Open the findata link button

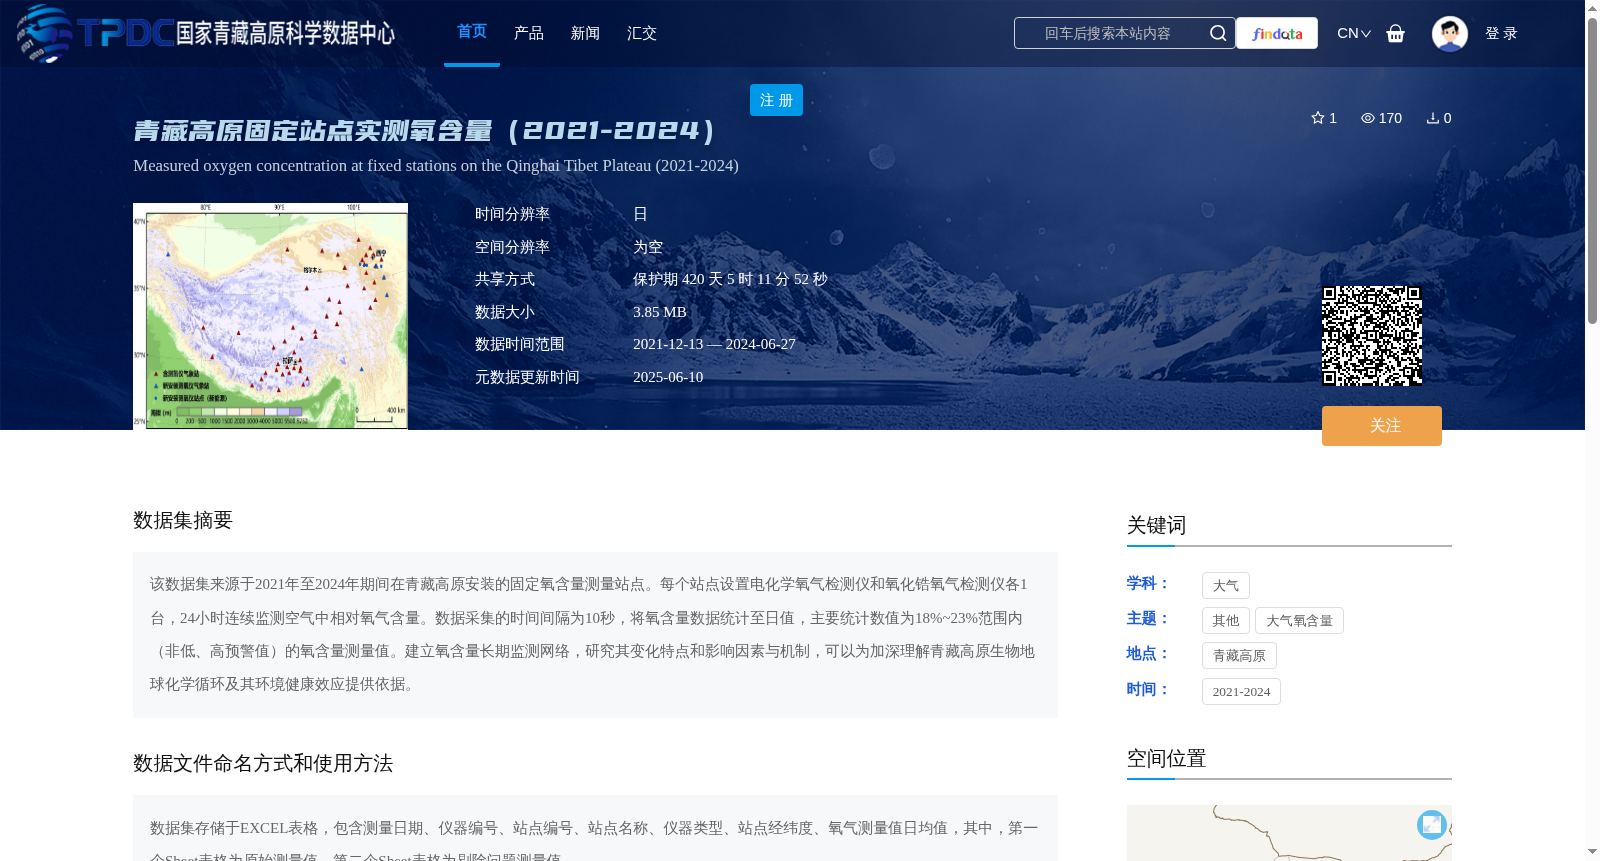pos(1277,33)
